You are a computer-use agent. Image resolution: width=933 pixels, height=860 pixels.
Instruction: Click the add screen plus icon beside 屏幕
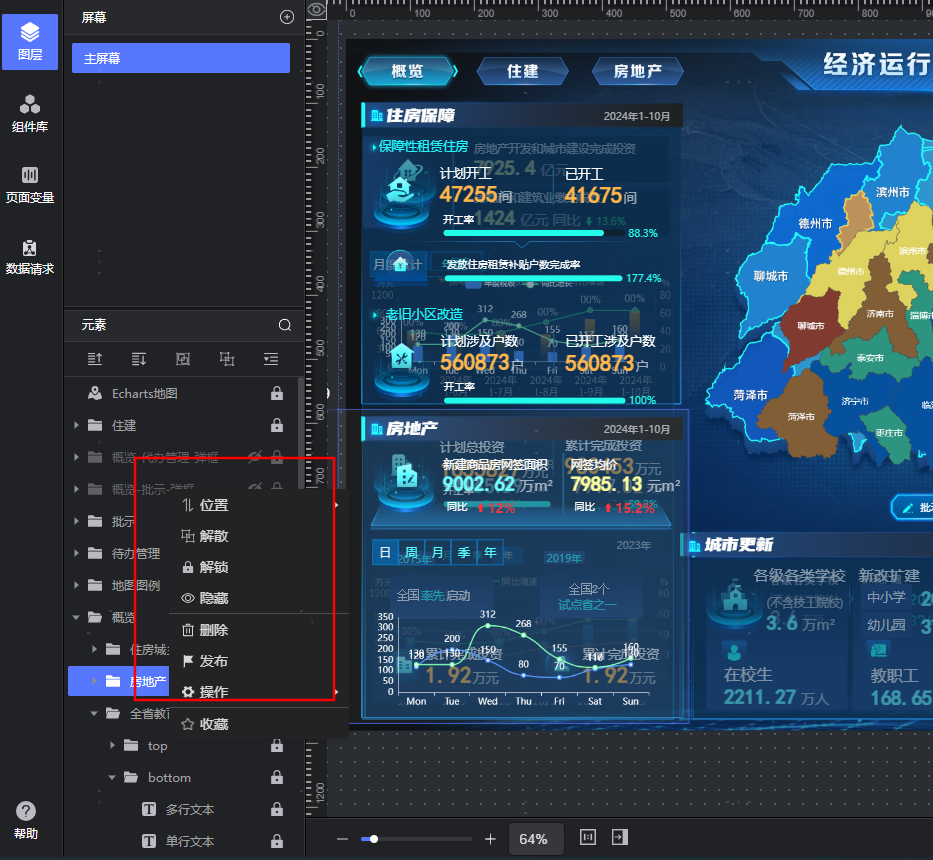click(287, 16)
